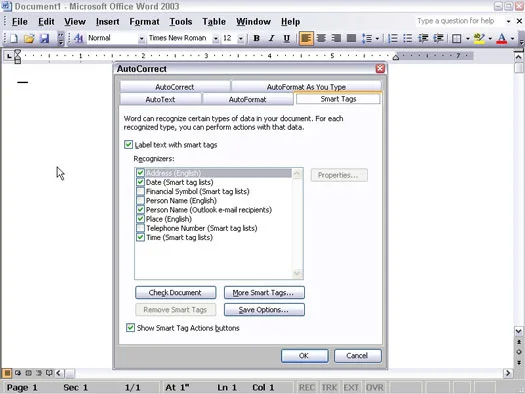The width and height of the screenshot is (525, 394).
Task: Decrease the paragraph indent
Action: (x=423, y=38)
